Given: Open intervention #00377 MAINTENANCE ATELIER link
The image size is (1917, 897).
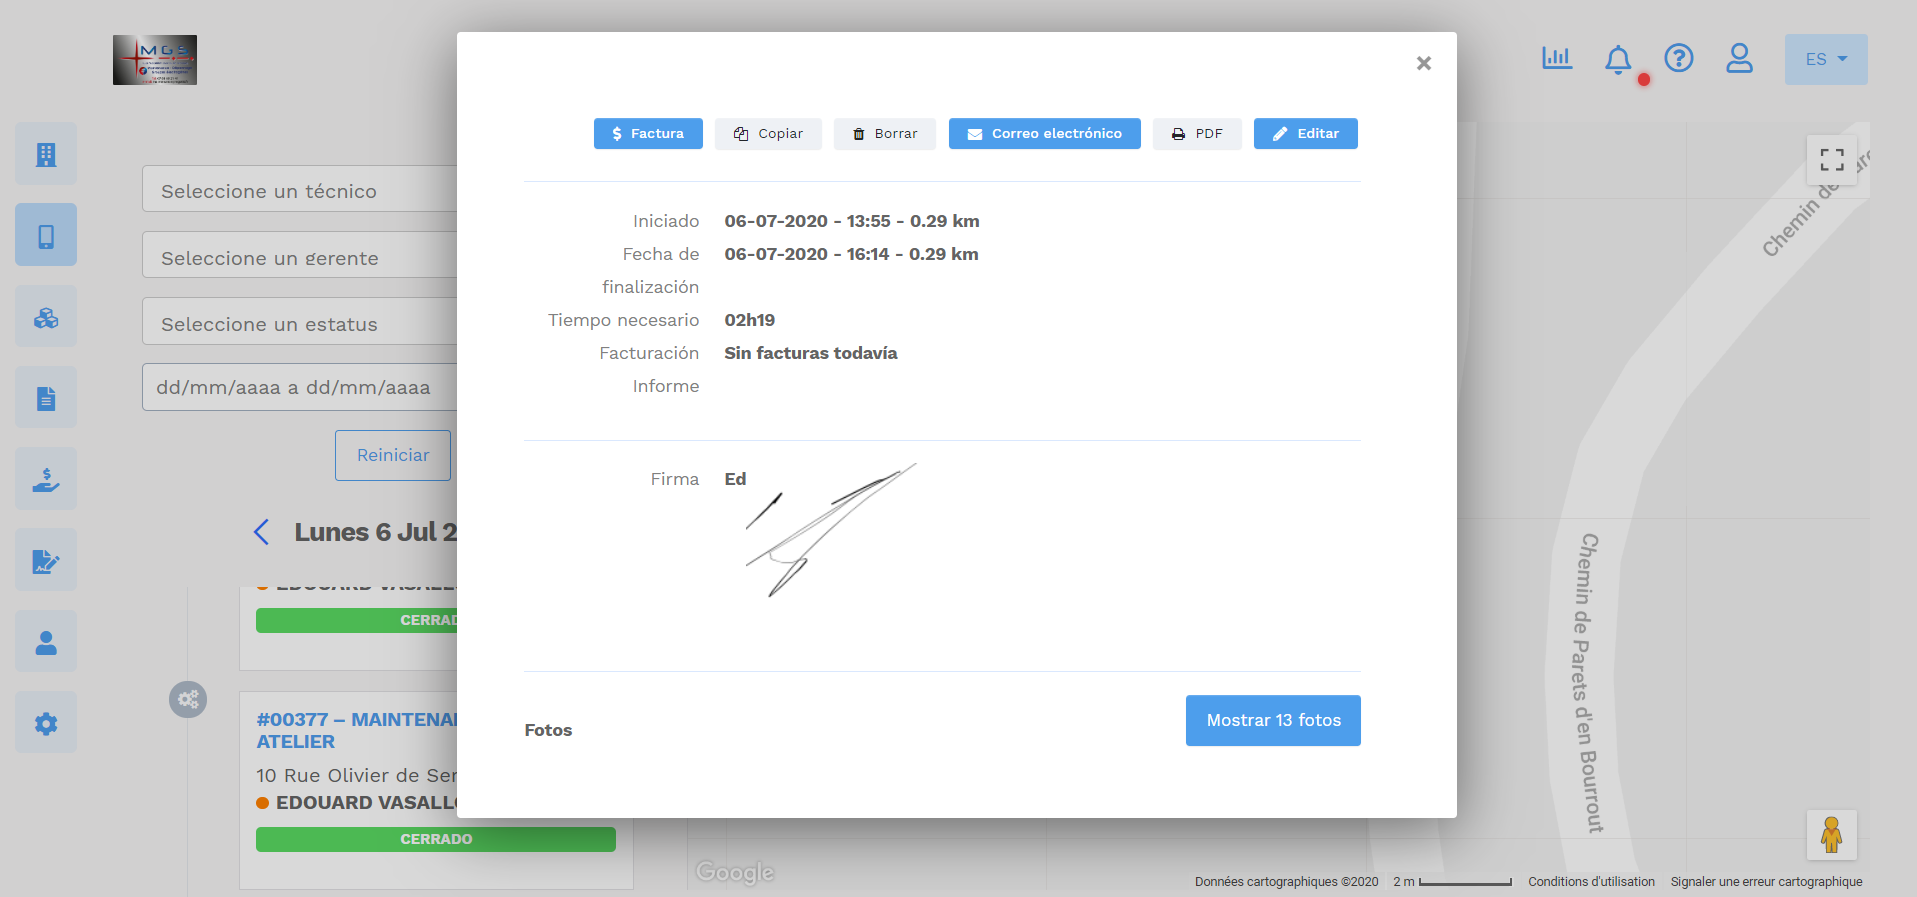Looking at the screenshot, I should pyautogui.click(x=356, y=731).
